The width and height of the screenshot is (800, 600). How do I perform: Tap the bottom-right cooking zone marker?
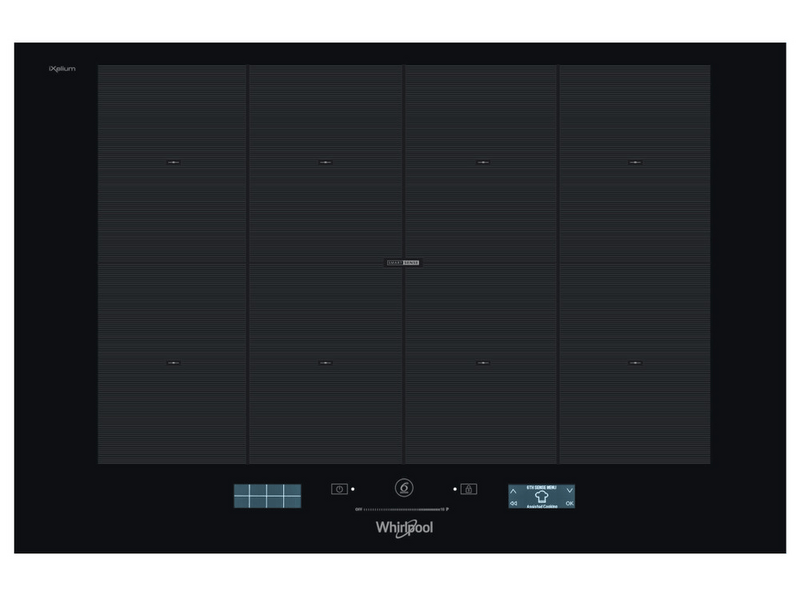[x=635, y=363]
